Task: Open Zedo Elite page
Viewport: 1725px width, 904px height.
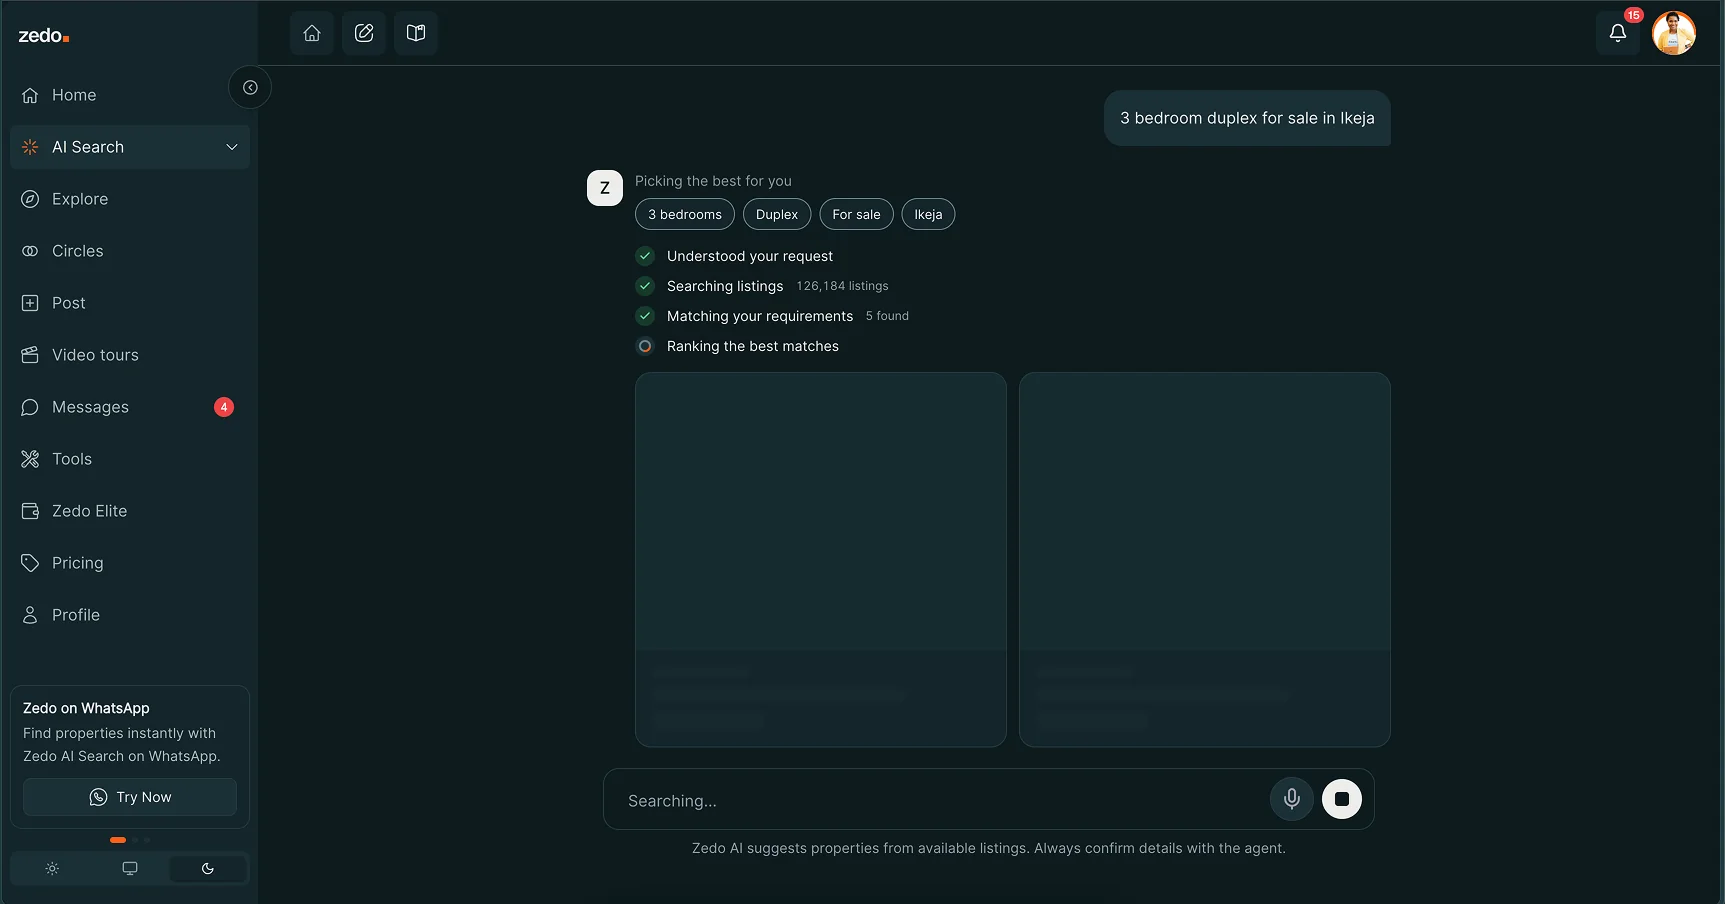Action: [130, 511]
